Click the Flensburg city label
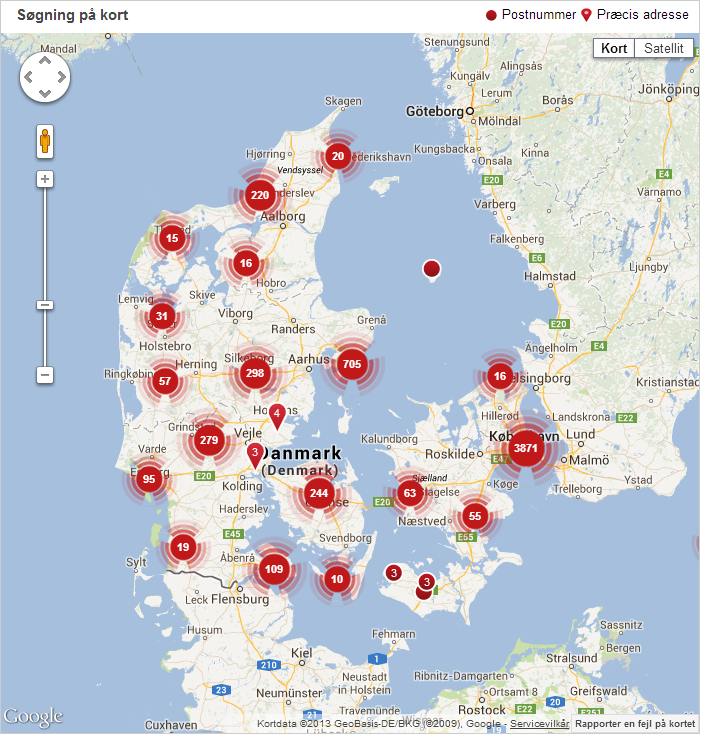 click(x=240, y=599)
